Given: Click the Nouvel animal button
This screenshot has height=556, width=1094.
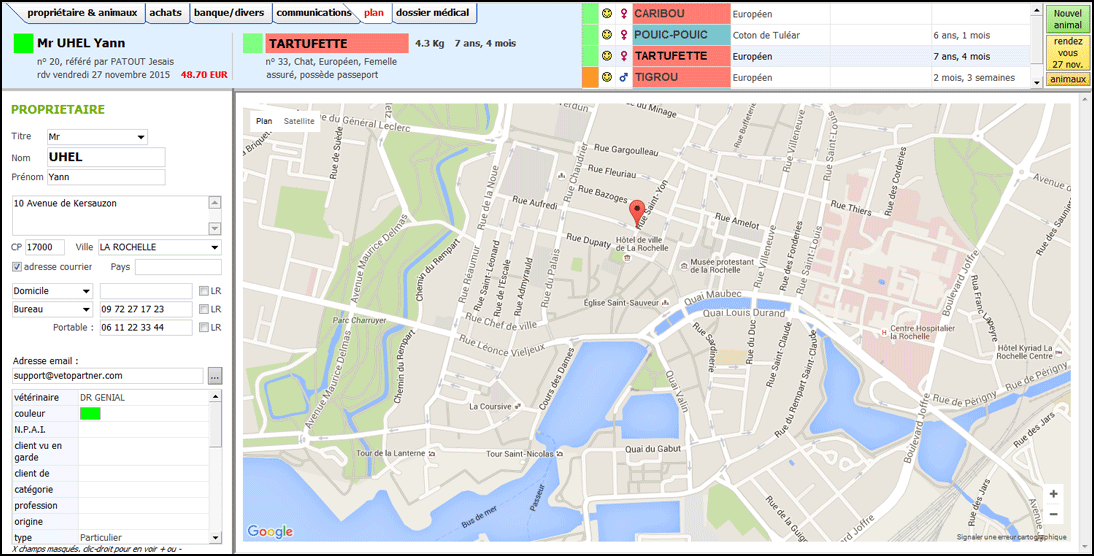Looking at the screenshot, I should 1068,20.
